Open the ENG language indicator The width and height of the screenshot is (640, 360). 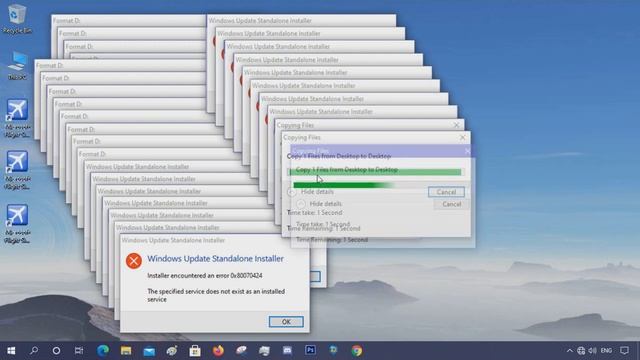[606, 351]
